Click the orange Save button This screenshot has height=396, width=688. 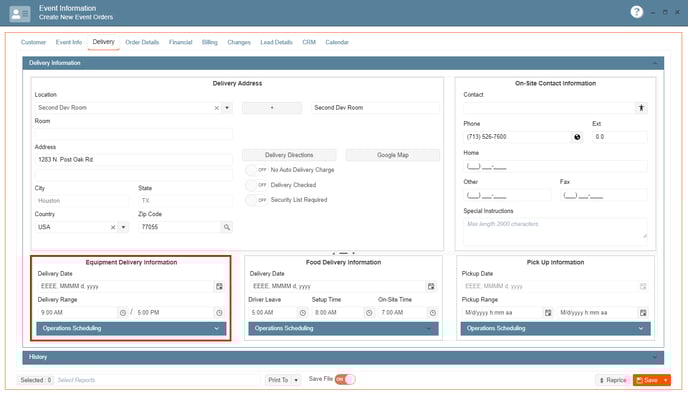[x=647, y=380]
